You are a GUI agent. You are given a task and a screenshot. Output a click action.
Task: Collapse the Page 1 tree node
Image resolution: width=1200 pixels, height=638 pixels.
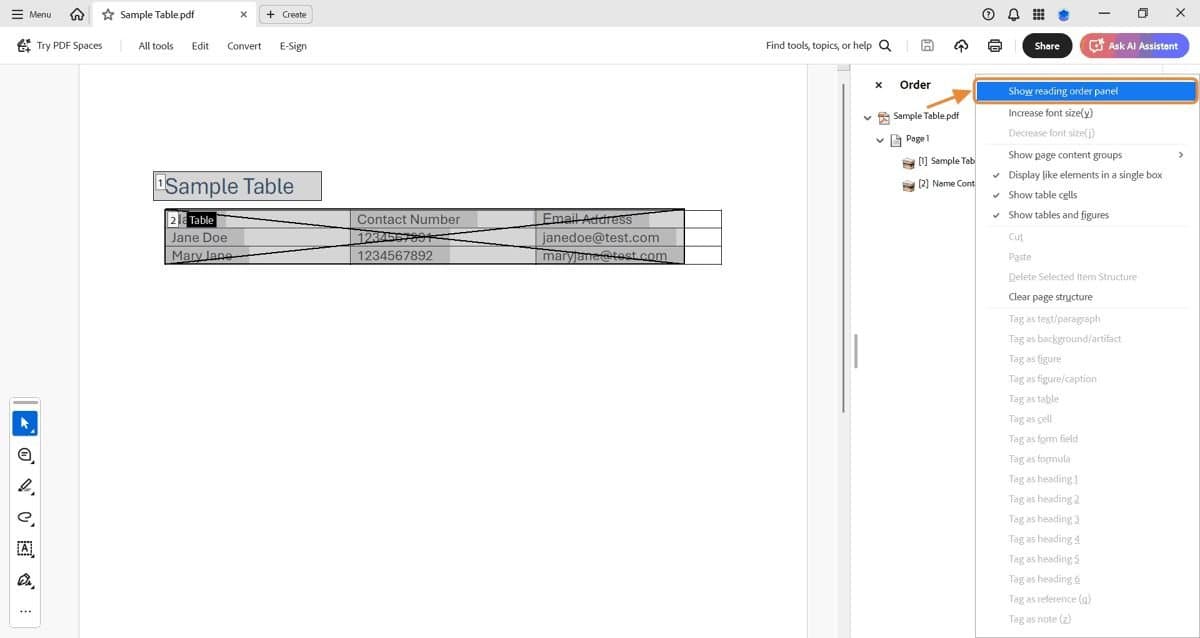(881, 139)
